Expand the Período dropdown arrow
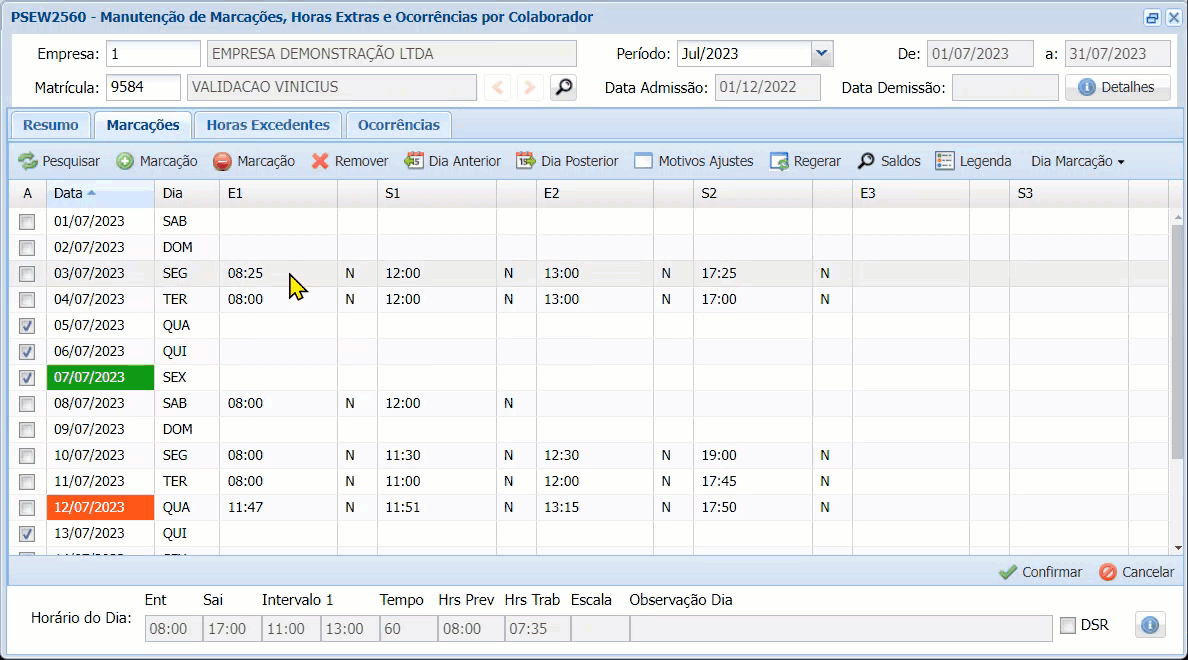Screen dimensions: 1188x660 pyautogui.click(x=821, y=54)
